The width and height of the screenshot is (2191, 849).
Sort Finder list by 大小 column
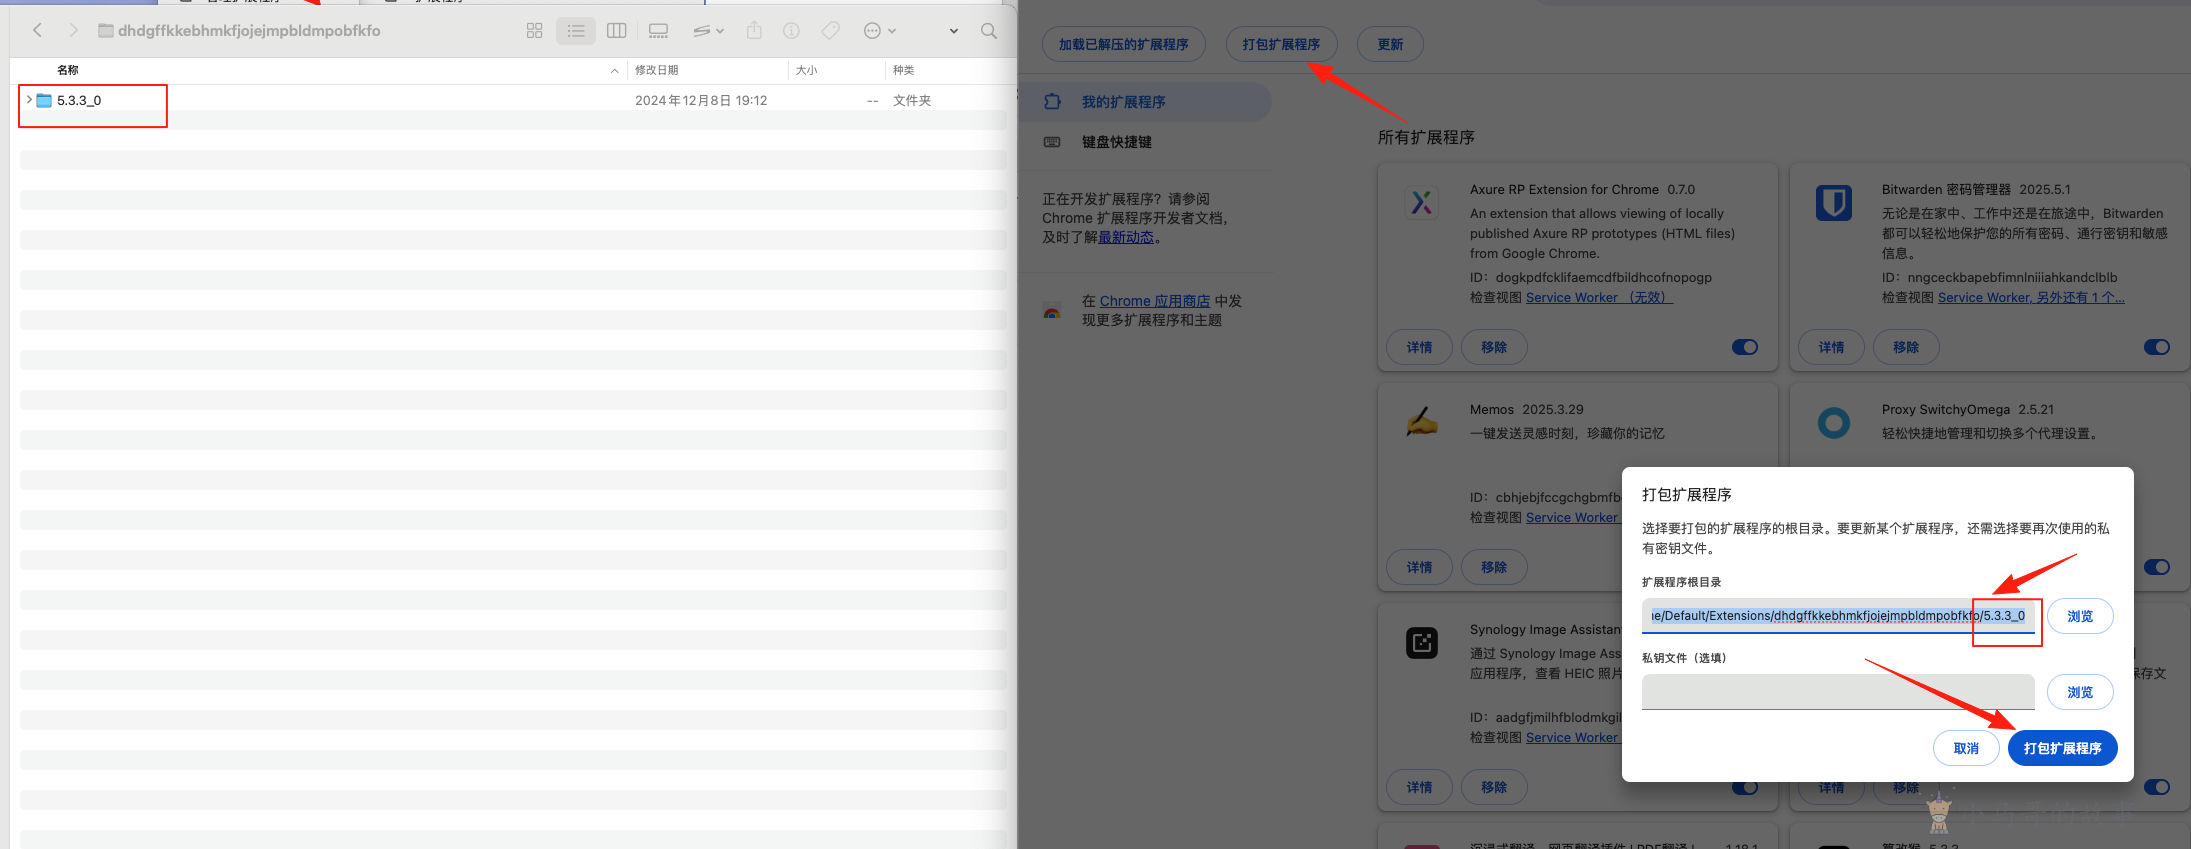[807, 70]
